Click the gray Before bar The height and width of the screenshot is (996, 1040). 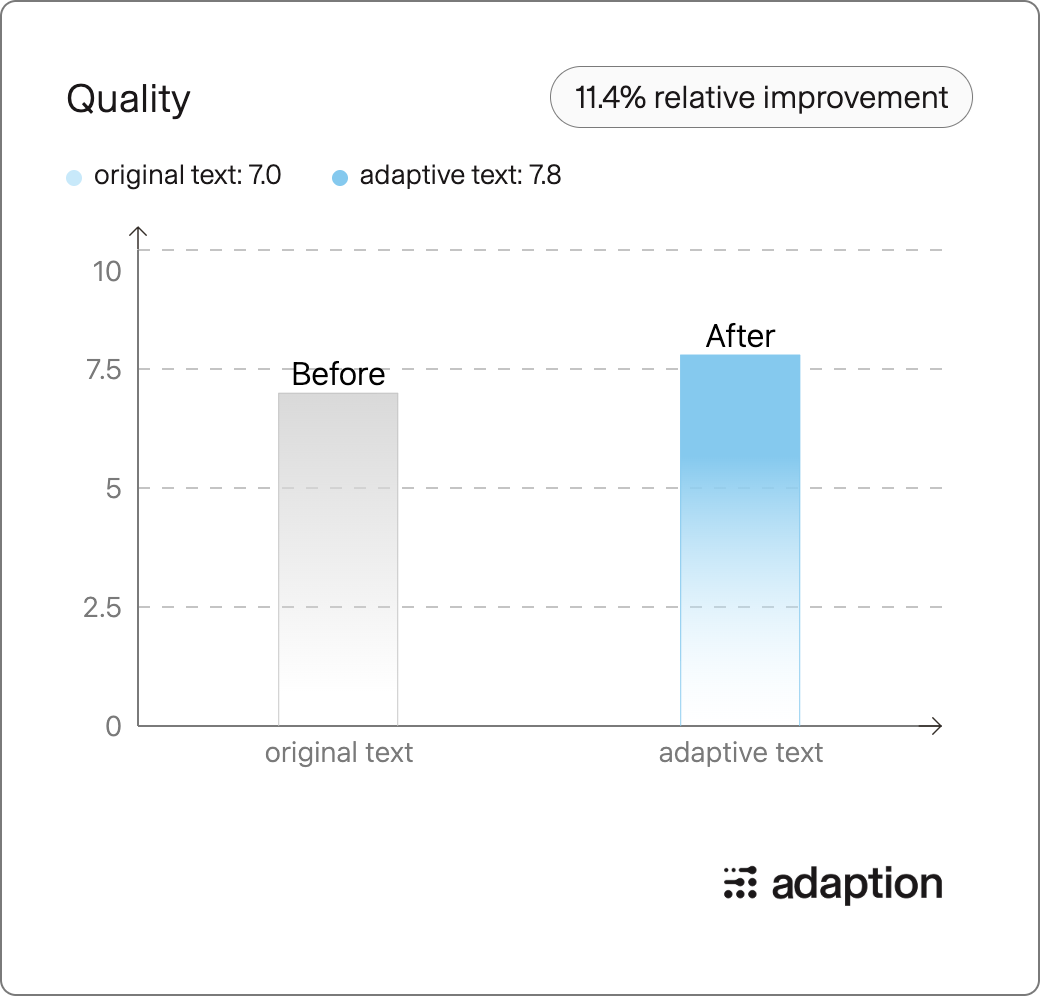coord(338,559)
